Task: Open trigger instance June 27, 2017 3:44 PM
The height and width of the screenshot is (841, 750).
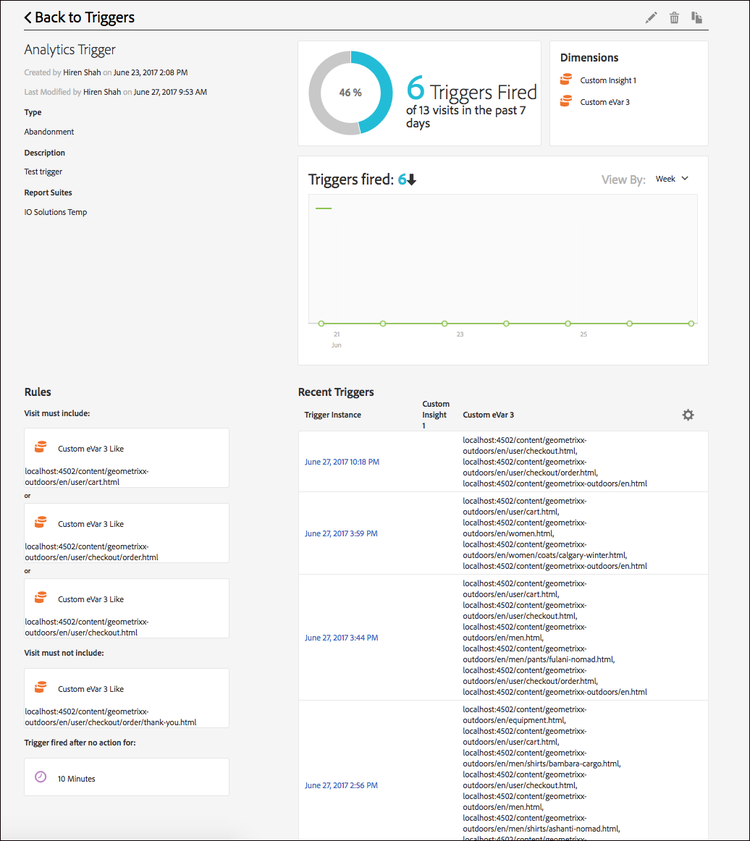Action: tap(341, 637)
